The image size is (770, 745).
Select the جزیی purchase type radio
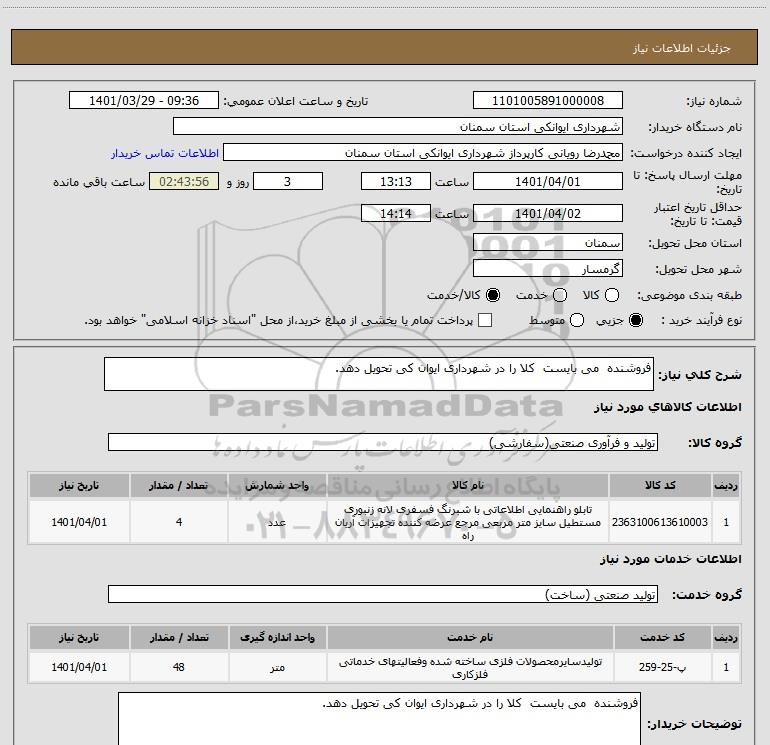coord(636,320)
